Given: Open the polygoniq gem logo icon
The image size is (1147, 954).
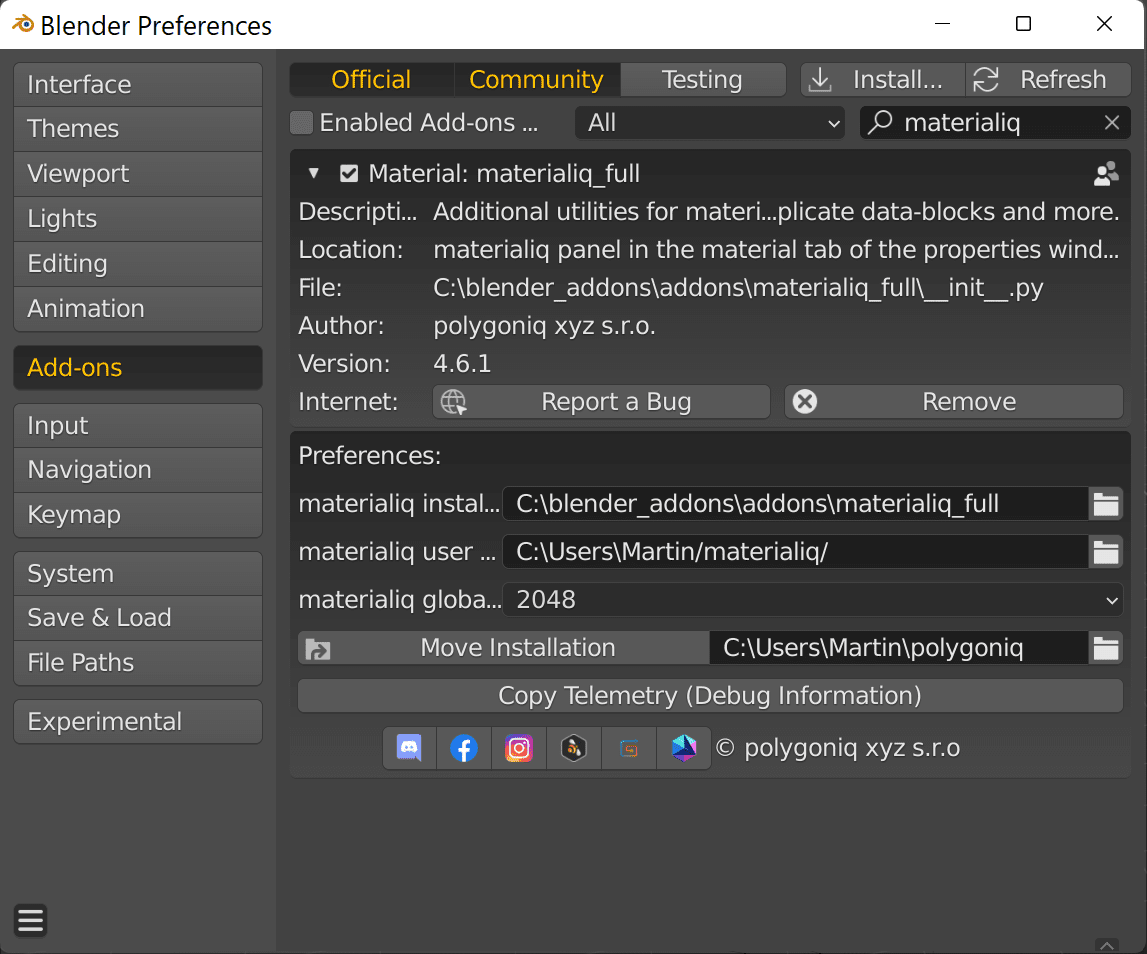Looking at the screenshot, I should 684,748.
